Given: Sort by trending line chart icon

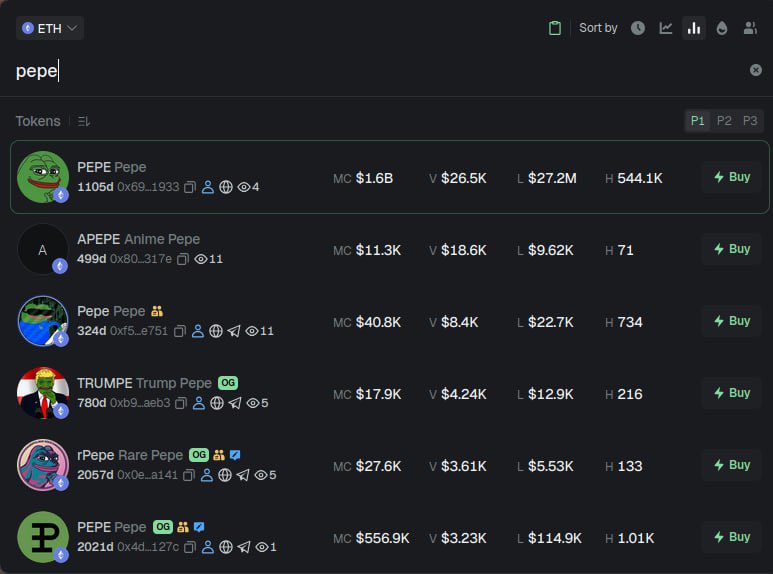Looking at the screenshot, I should click(666, 28).
